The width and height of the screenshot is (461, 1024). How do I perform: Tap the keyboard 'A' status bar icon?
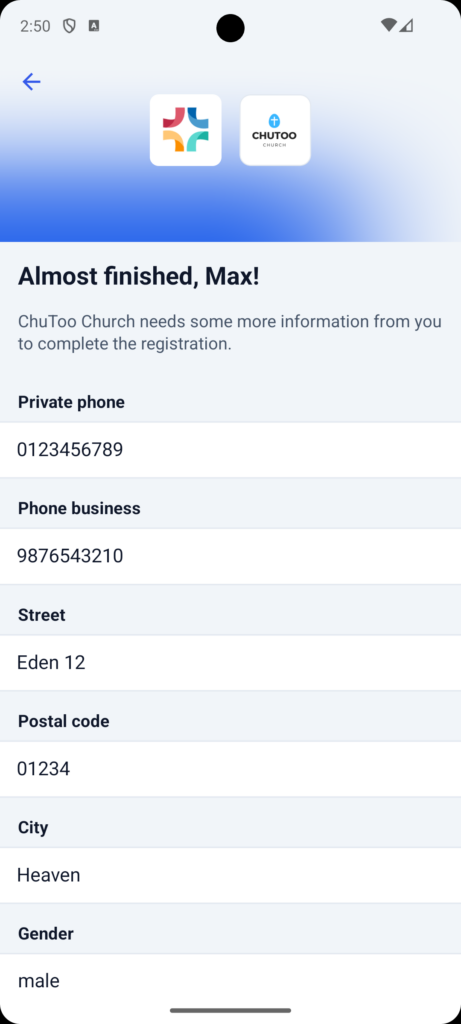94,26
